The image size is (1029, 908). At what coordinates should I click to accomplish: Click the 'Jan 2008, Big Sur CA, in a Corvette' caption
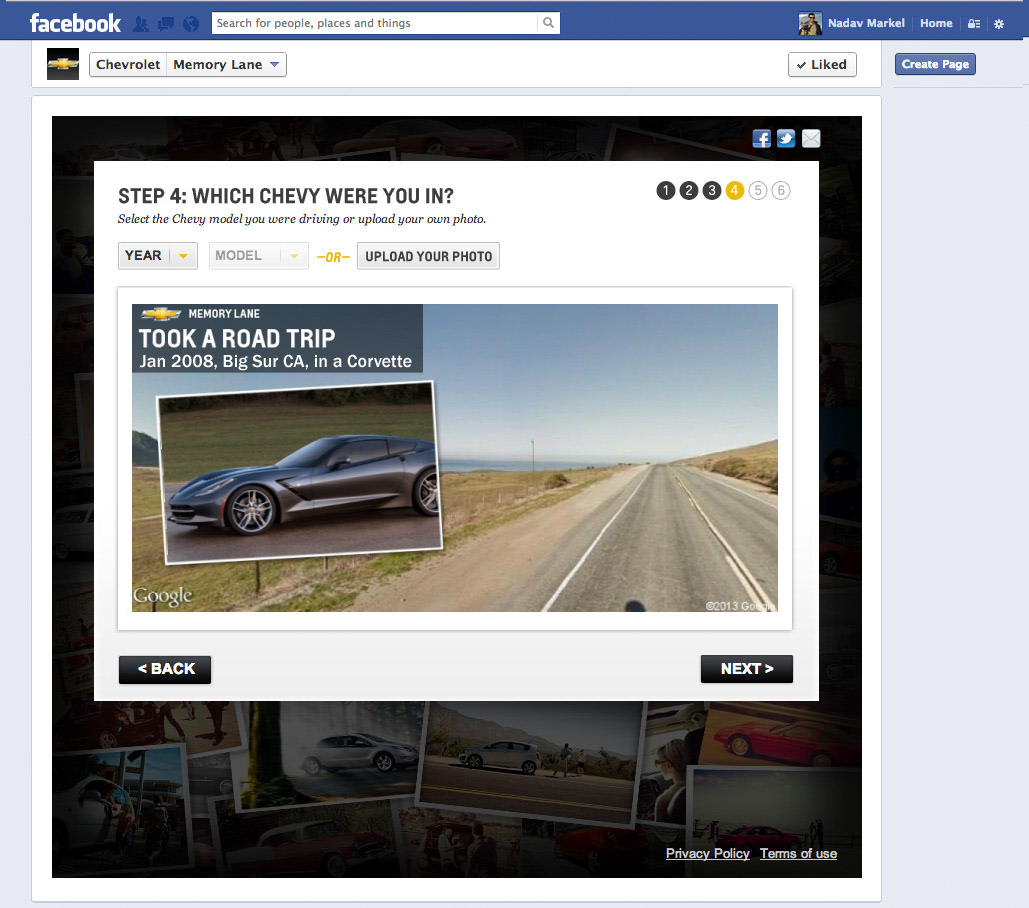tap(276, 361)
